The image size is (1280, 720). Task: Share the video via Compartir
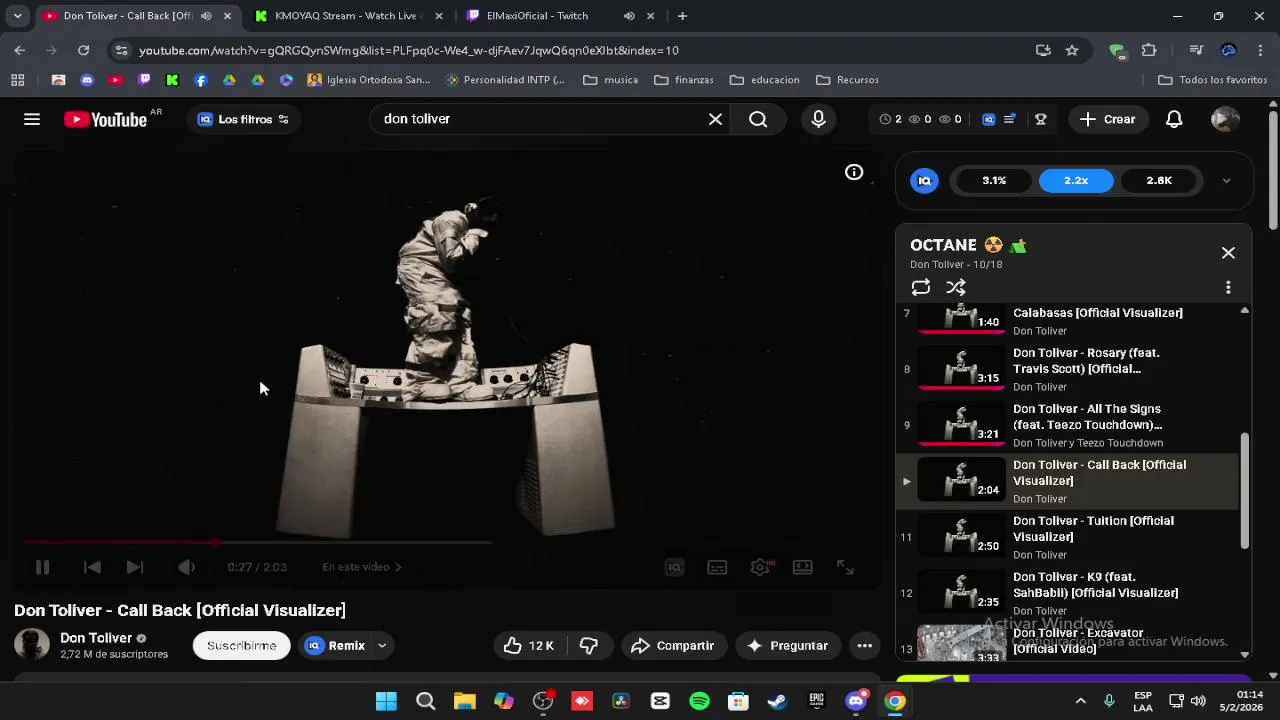[672, 645]
